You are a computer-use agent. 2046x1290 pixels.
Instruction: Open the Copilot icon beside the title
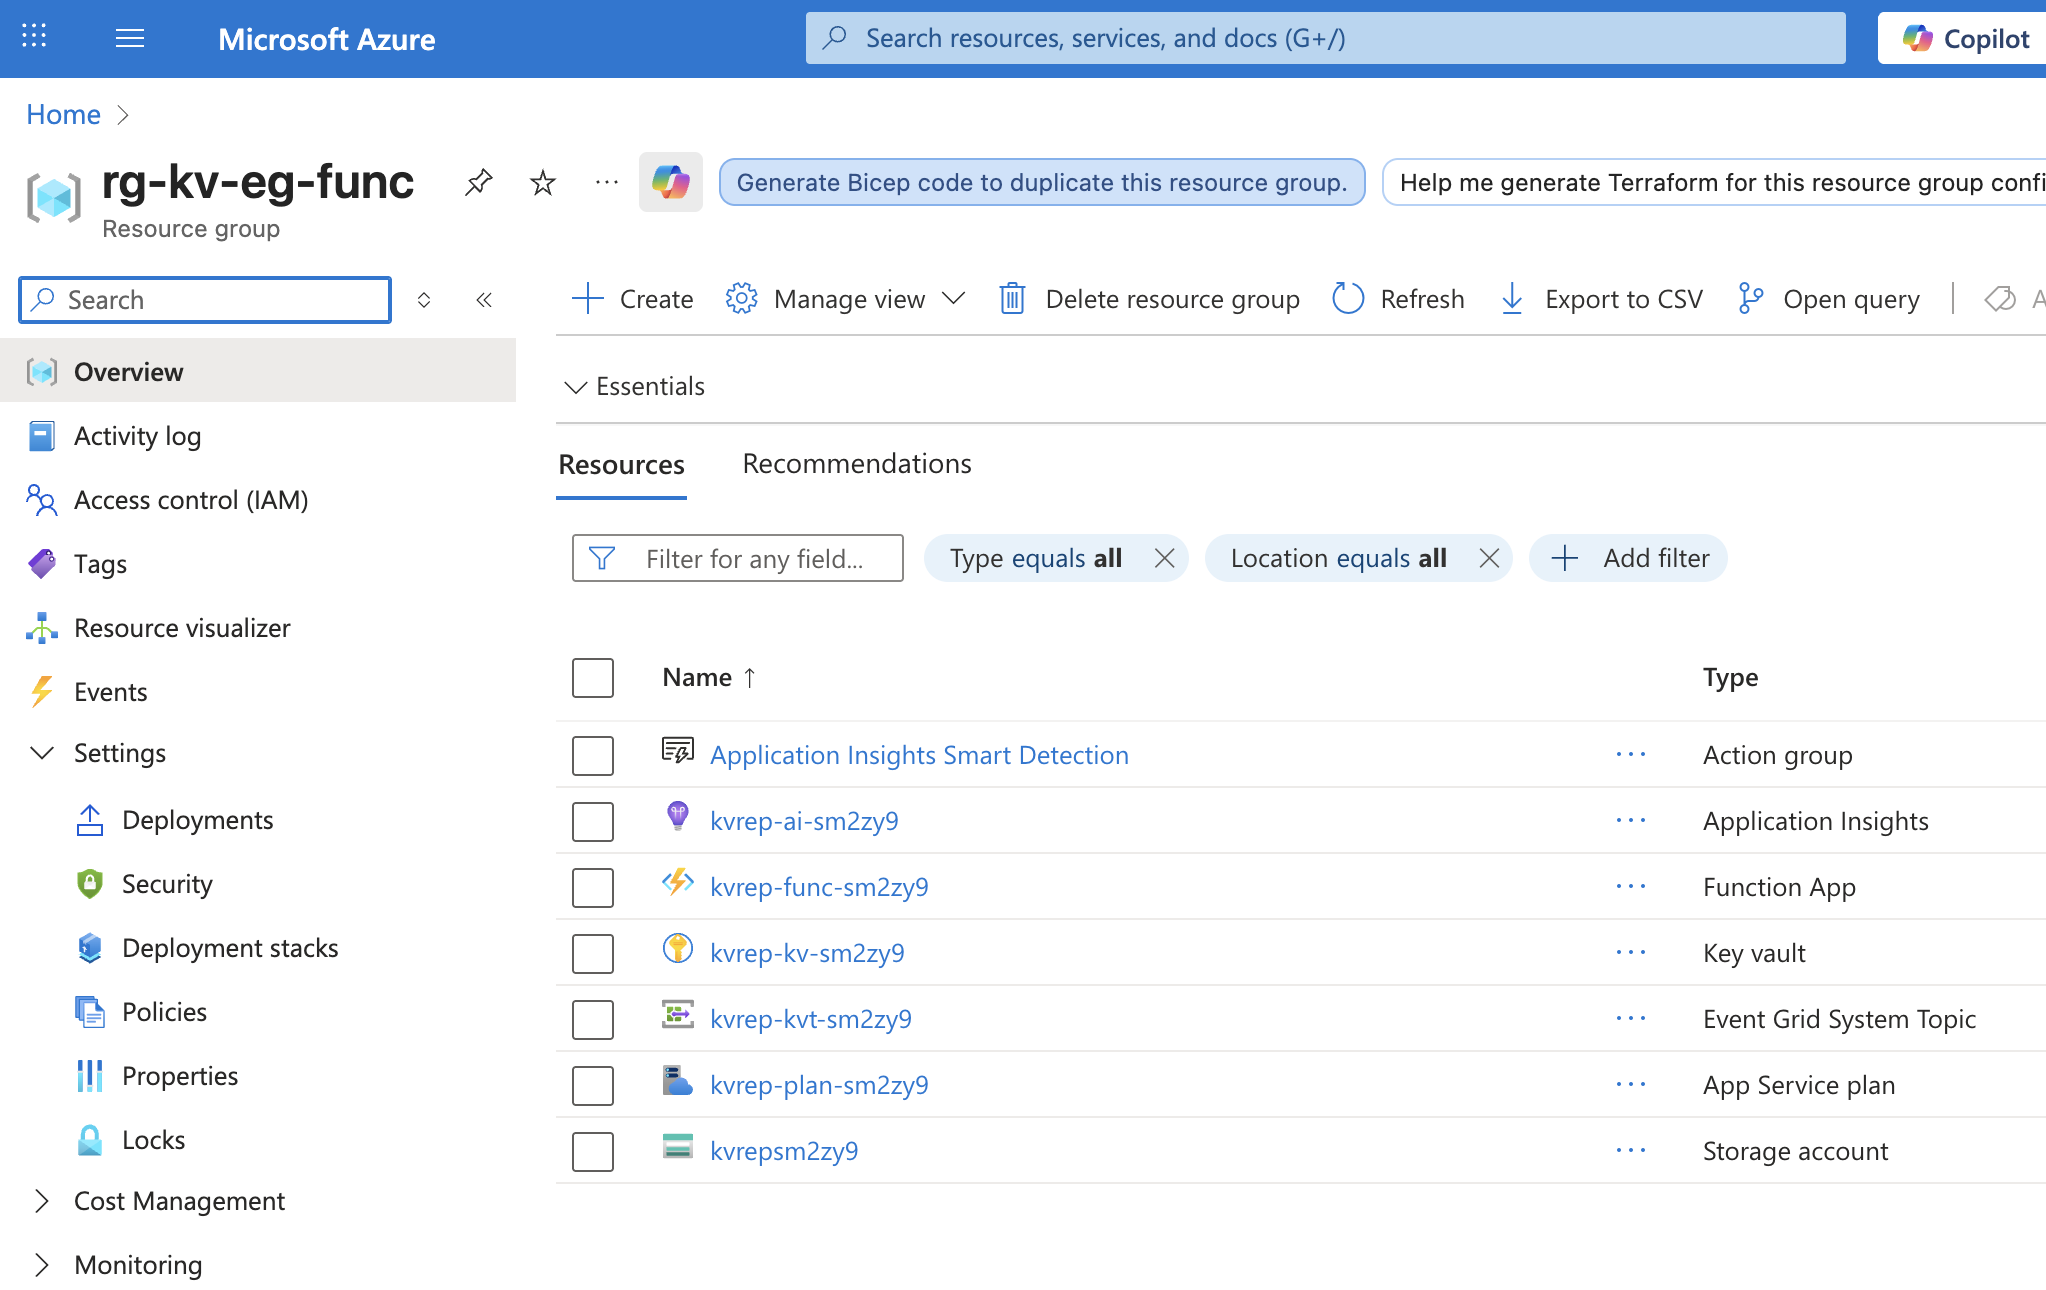671,183
